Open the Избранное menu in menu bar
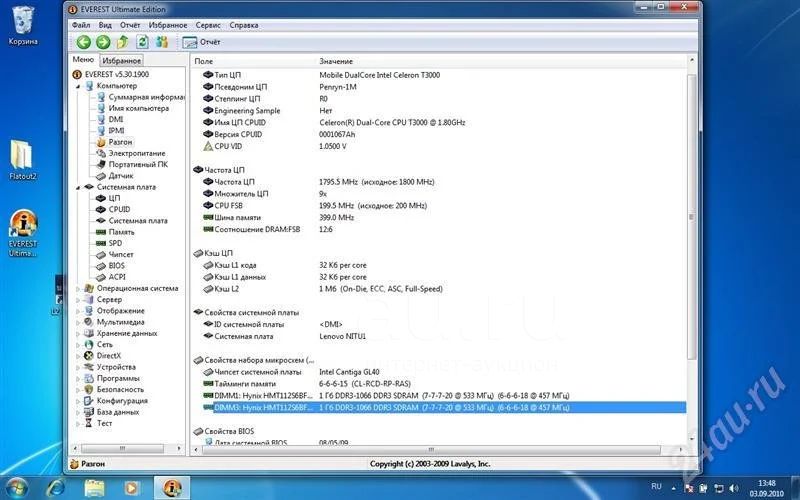This screenshot has height=500, width=800. (168, 25)
